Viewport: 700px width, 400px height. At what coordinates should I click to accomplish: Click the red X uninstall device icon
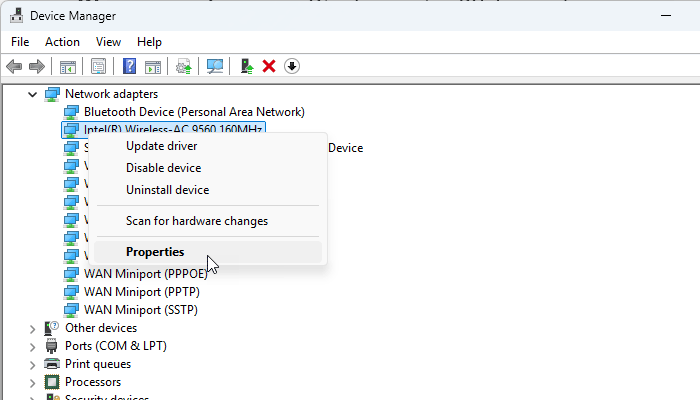pos(269,67)
